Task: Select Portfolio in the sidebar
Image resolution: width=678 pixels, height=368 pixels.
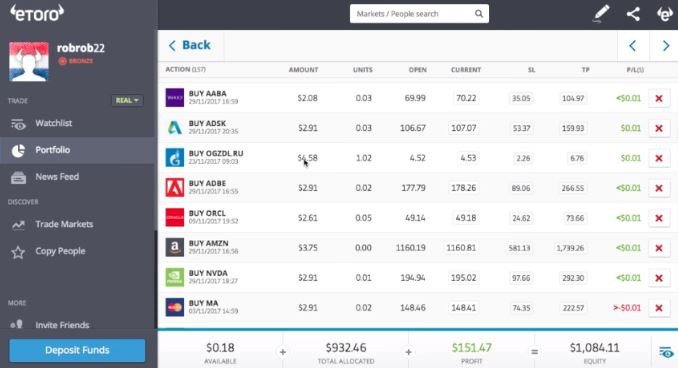Action: (77, 150)
